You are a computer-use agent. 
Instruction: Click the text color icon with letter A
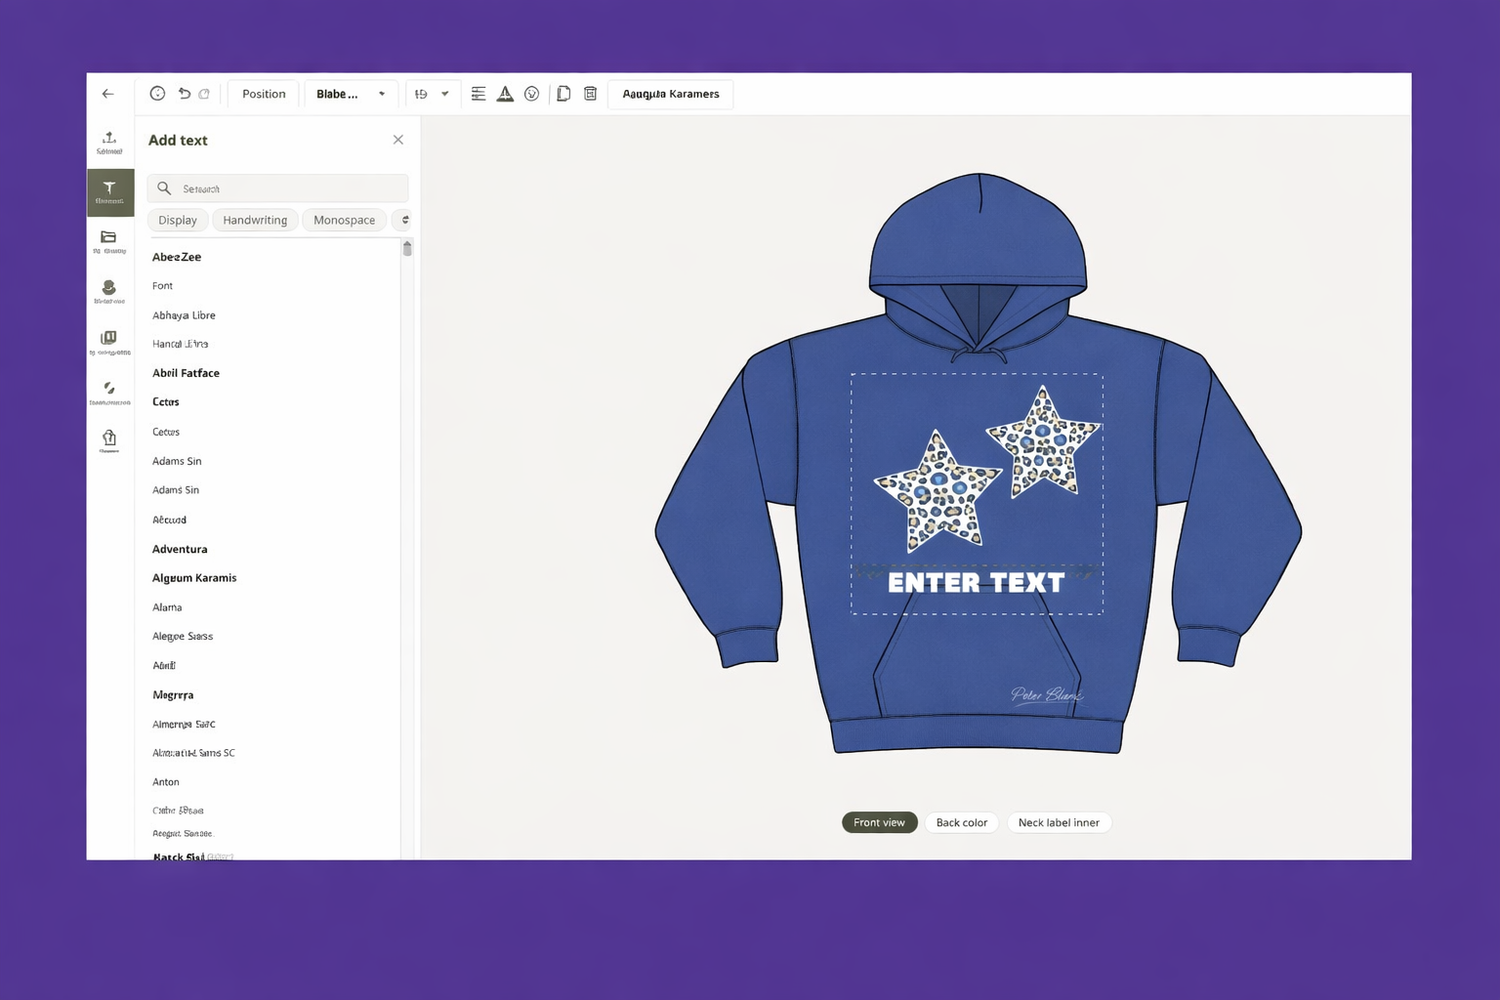click(505, 94)
